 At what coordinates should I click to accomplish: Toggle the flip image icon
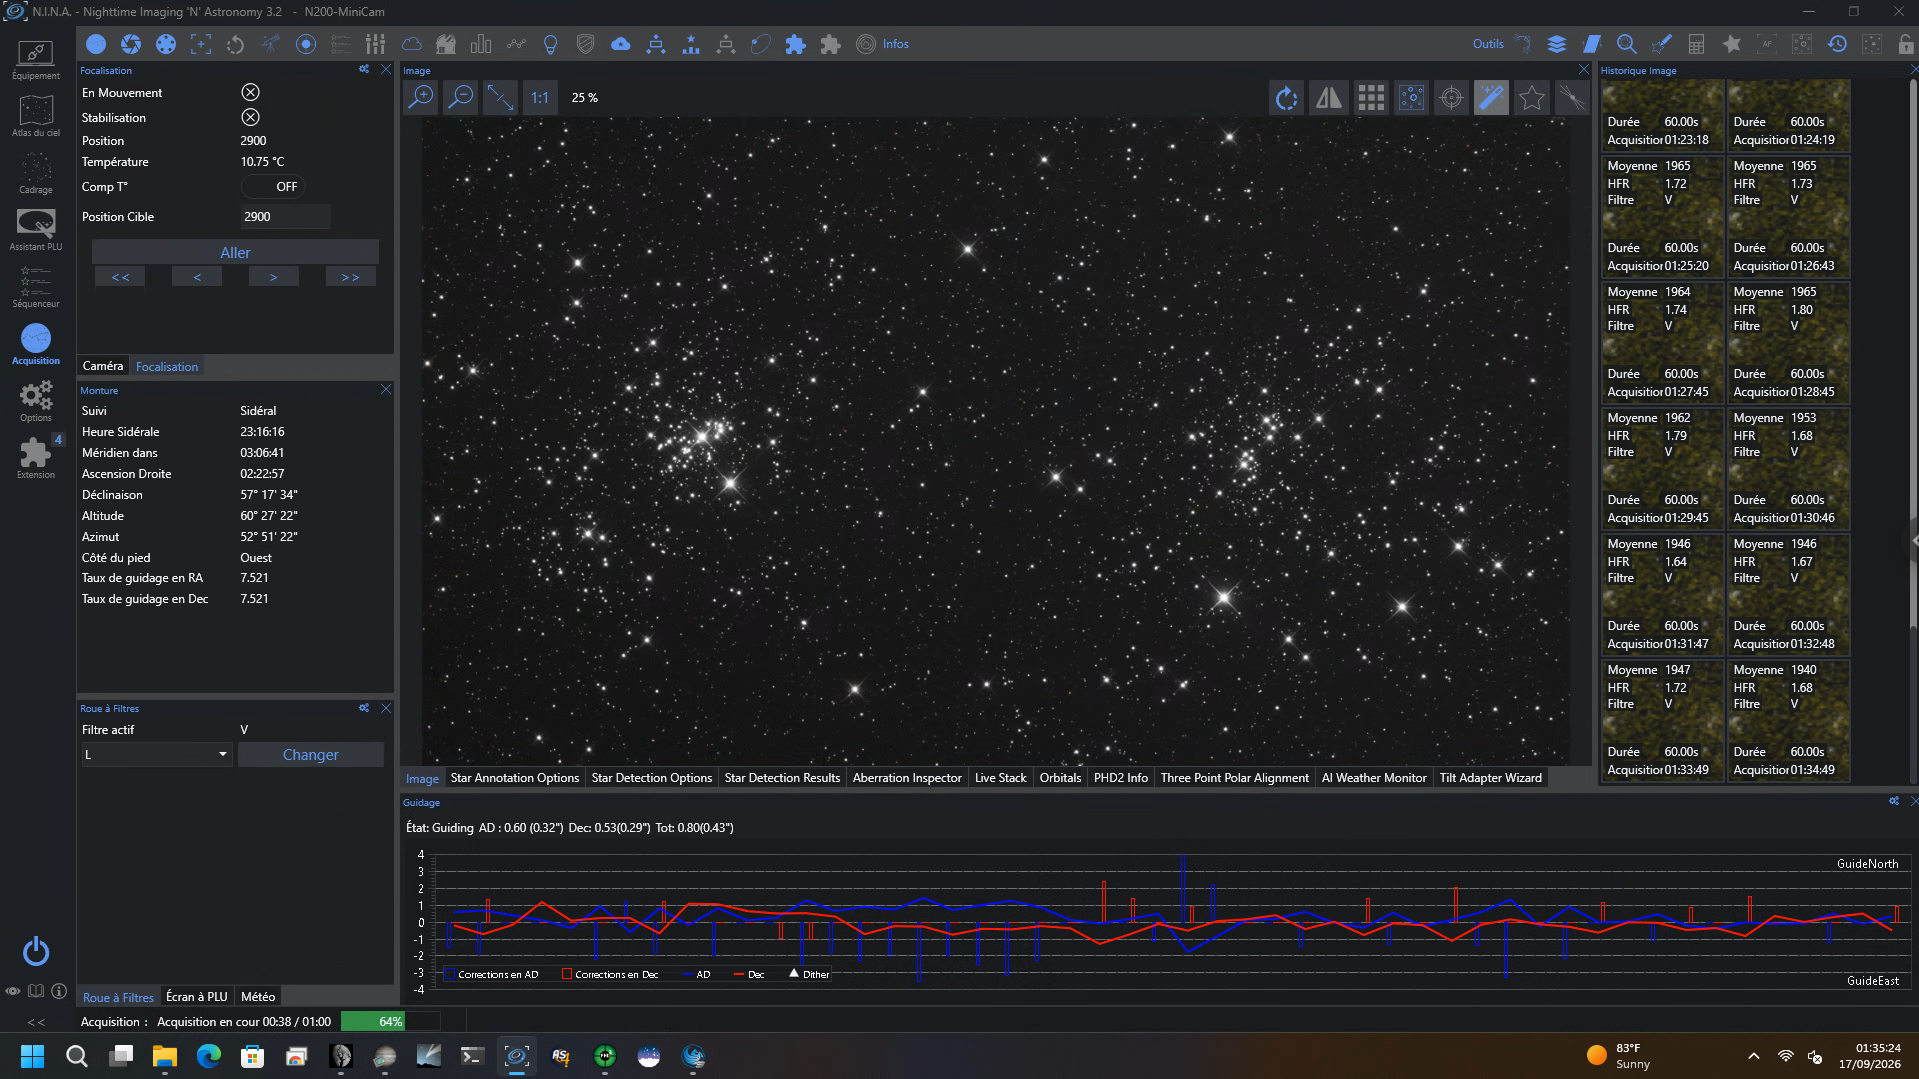click(1328, 97)
